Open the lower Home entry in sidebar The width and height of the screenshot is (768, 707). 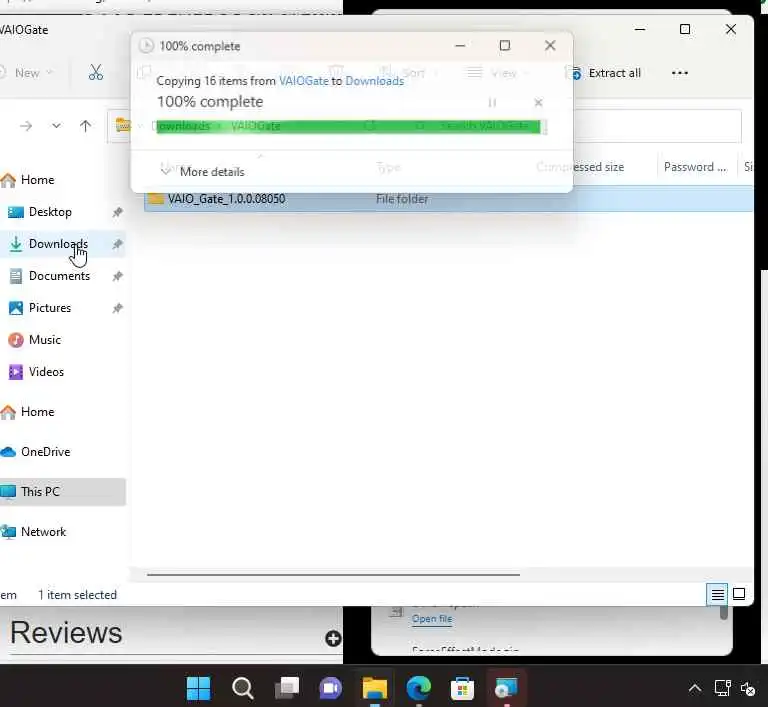(x=37, y=412)
